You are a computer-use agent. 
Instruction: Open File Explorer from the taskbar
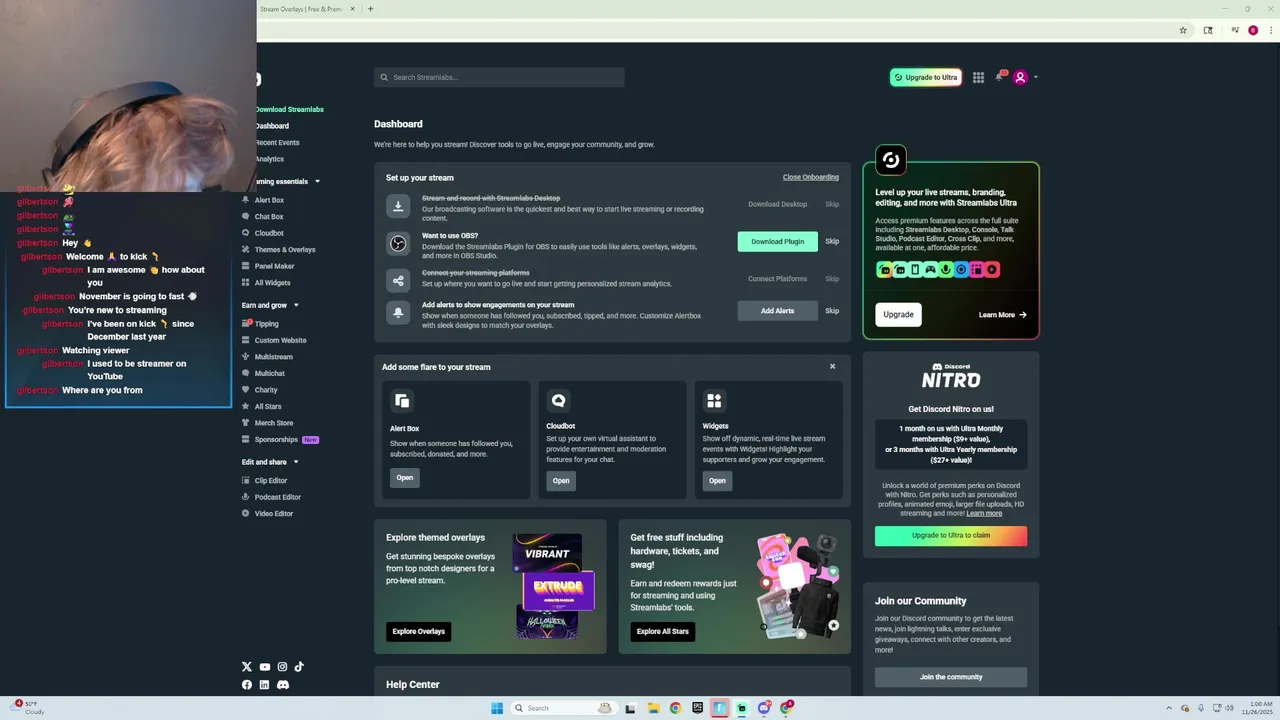[x=653, y=708]
